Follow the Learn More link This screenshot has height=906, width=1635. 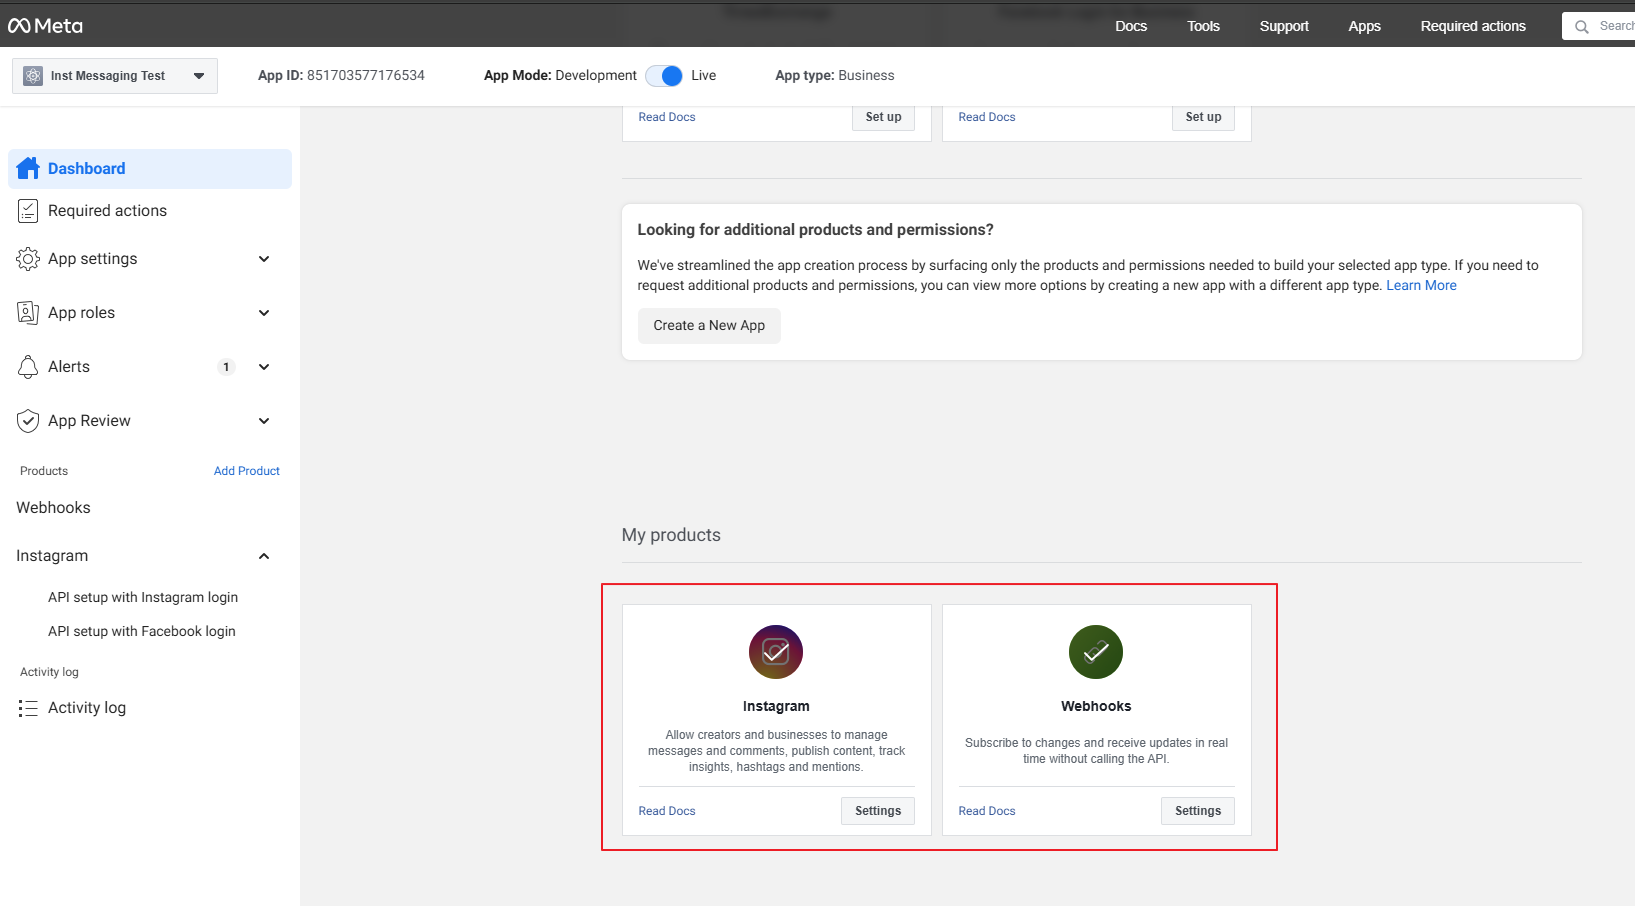pyautogui.click(x=1421, y=286)
